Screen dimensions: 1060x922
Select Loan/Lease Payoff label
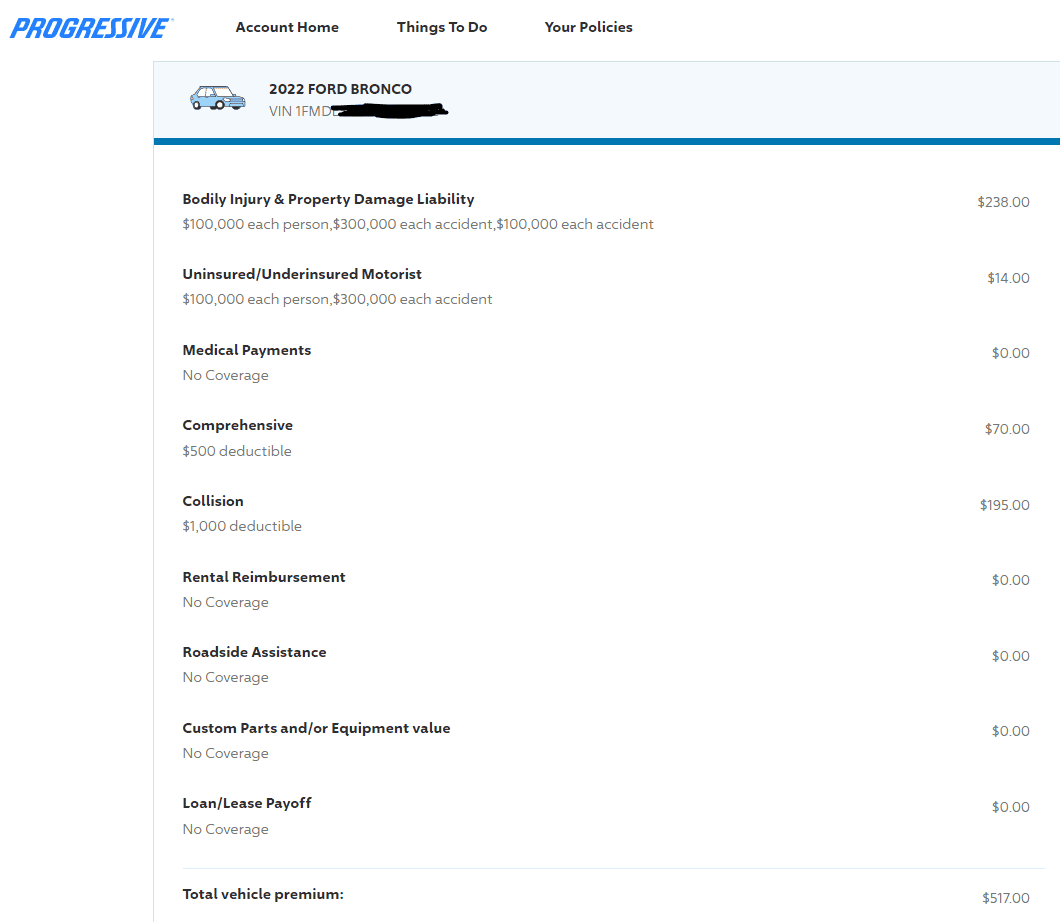coord(247,803)
